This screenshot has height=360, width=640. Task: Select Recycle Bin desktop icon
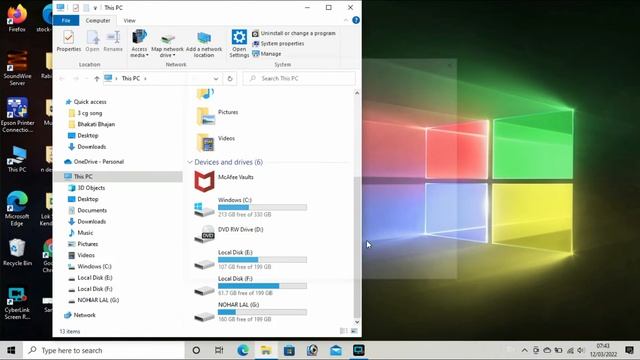click(17, 252)
